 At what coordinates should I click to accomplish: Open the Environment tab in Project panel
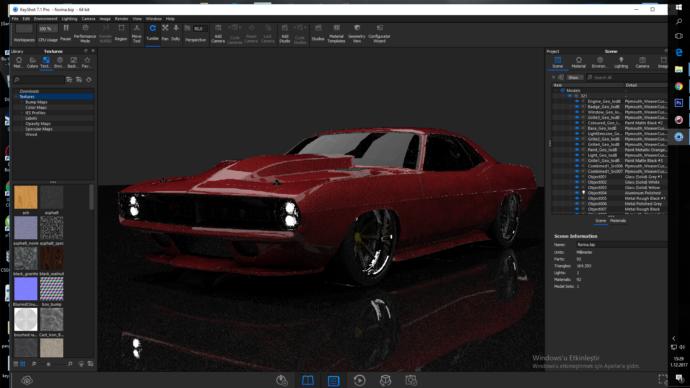pos(599,62)
